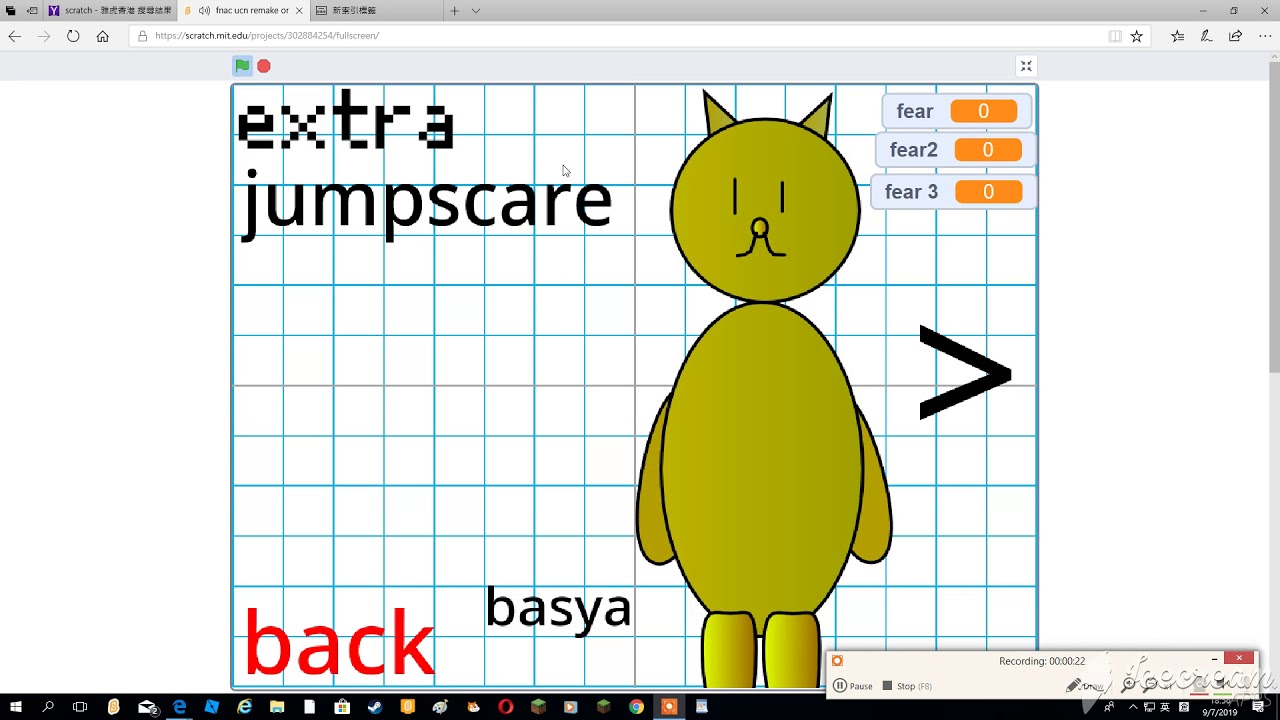Open the action center notifications icon

click(1258, 707)
